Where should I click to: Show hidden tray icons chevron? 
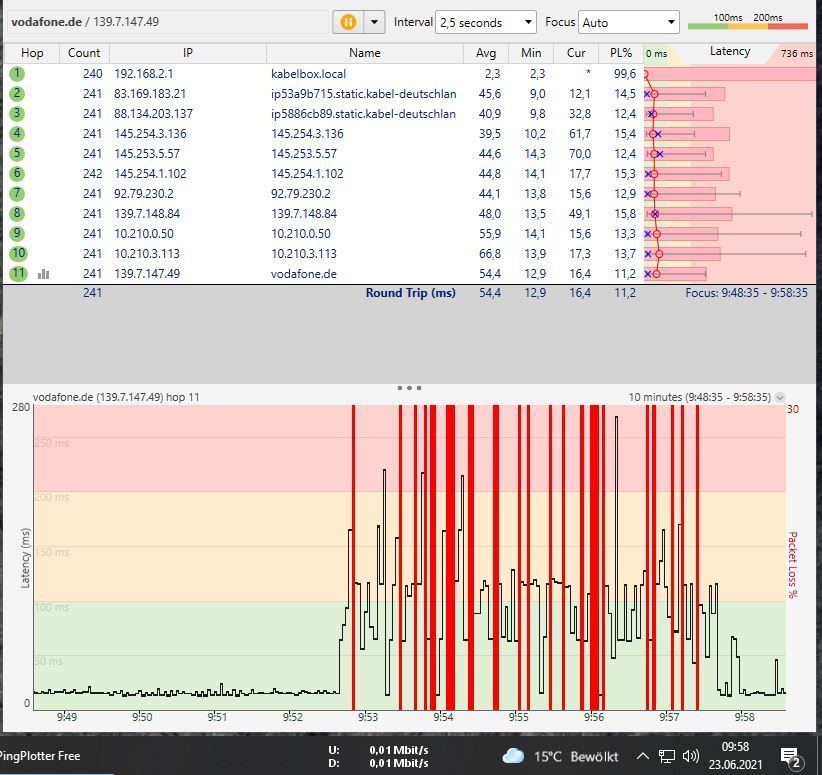click(643, 756)
